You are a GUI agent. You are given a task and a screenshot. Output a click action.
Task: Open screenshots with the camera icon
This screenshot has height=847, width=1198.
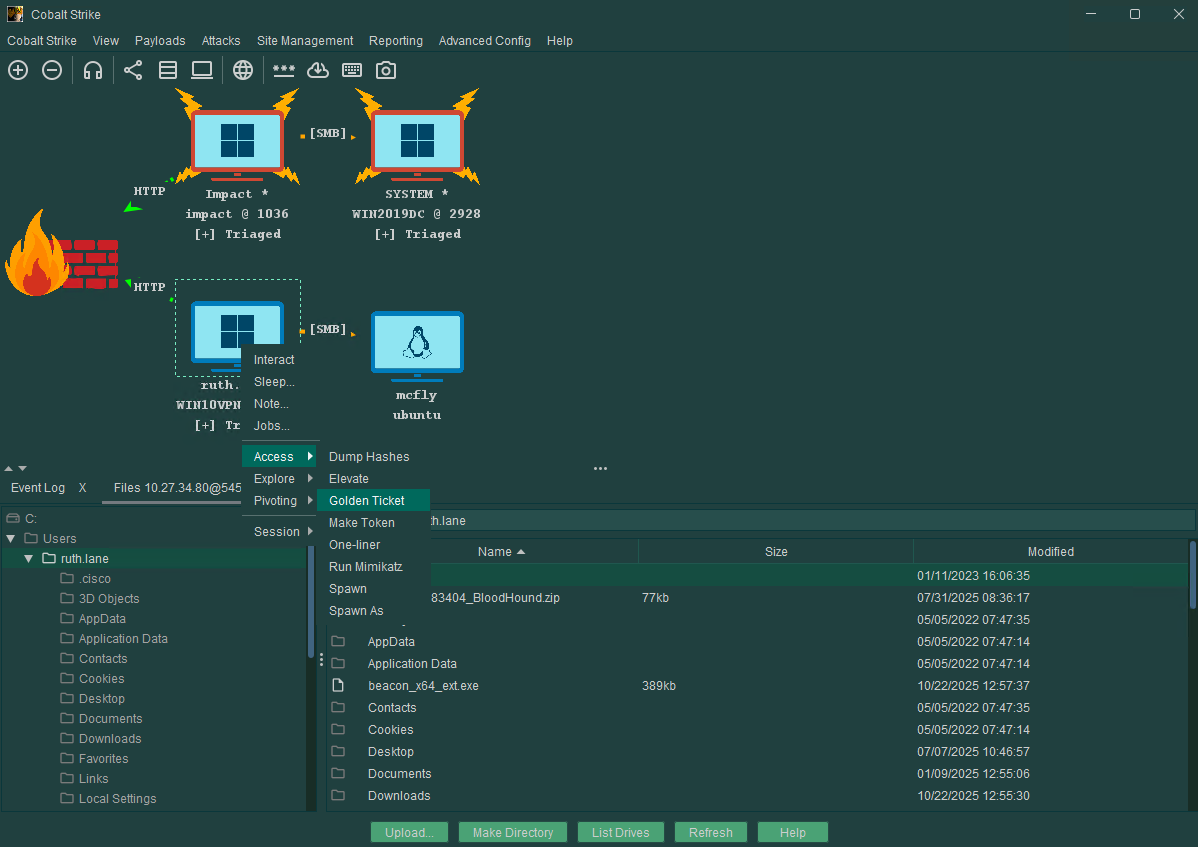pos(386,70)
